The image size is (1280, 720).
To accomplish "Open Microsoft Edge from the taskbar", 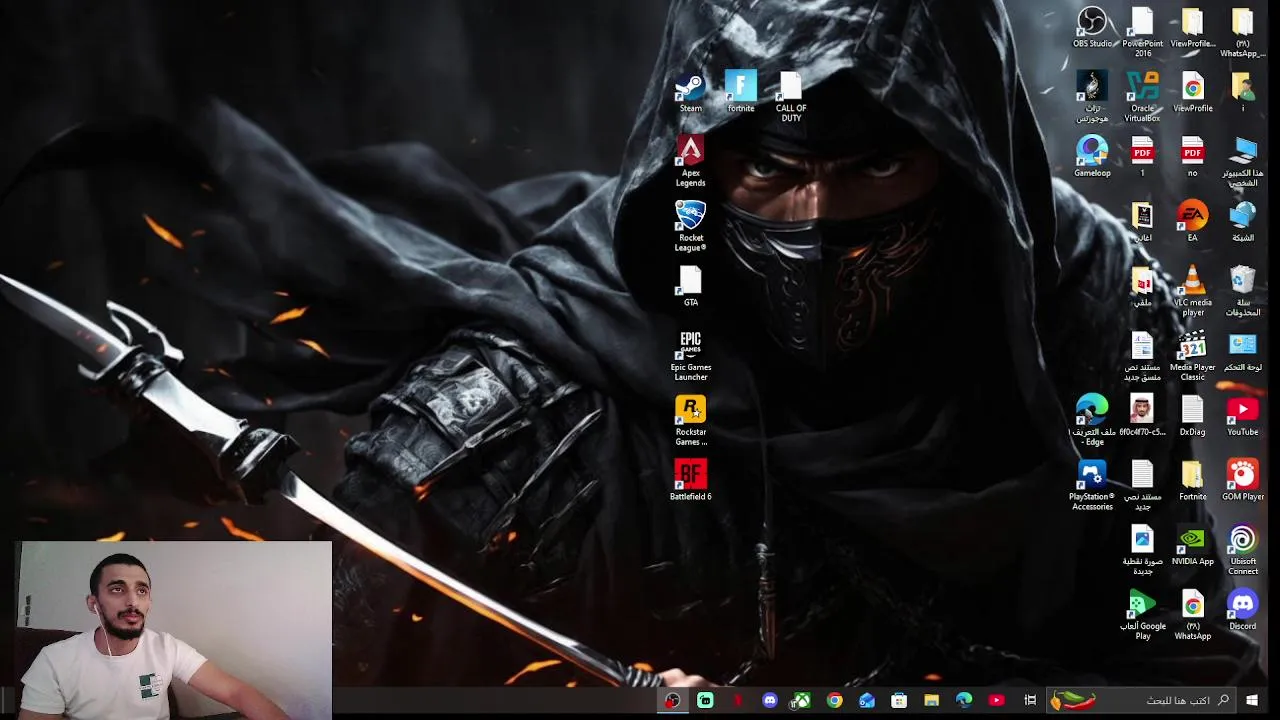I will [x=964, y=701].
